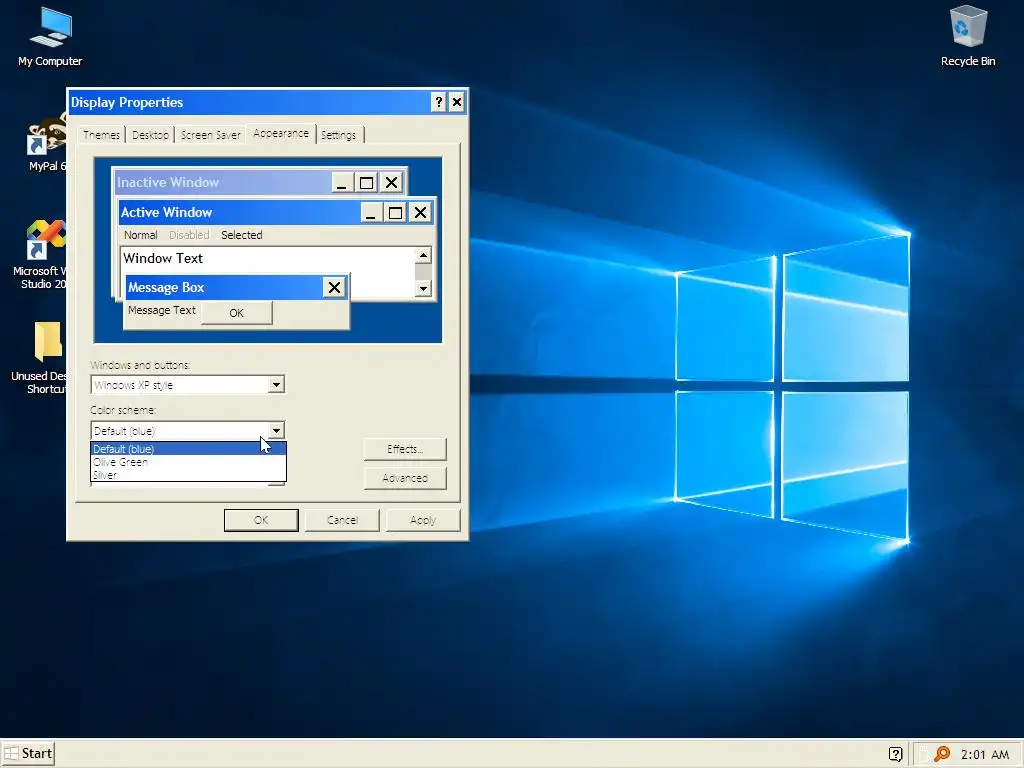1024x768 pixels.
Task: Cancel the Display Properties dialog
Action: 342,520
